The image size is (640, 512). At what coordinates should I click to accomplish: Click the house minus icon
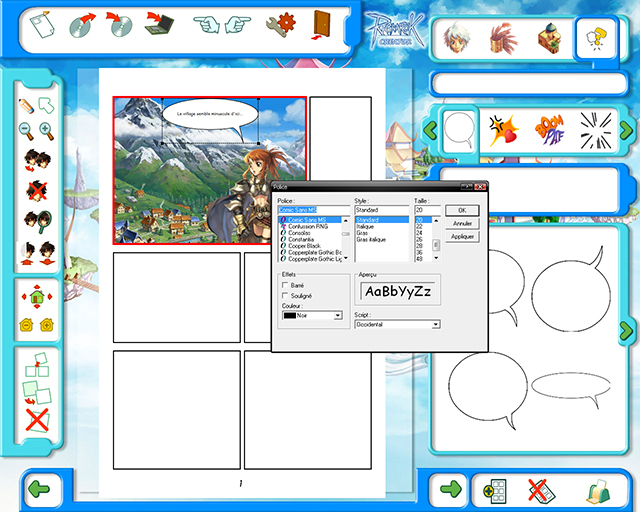(26, 325)
